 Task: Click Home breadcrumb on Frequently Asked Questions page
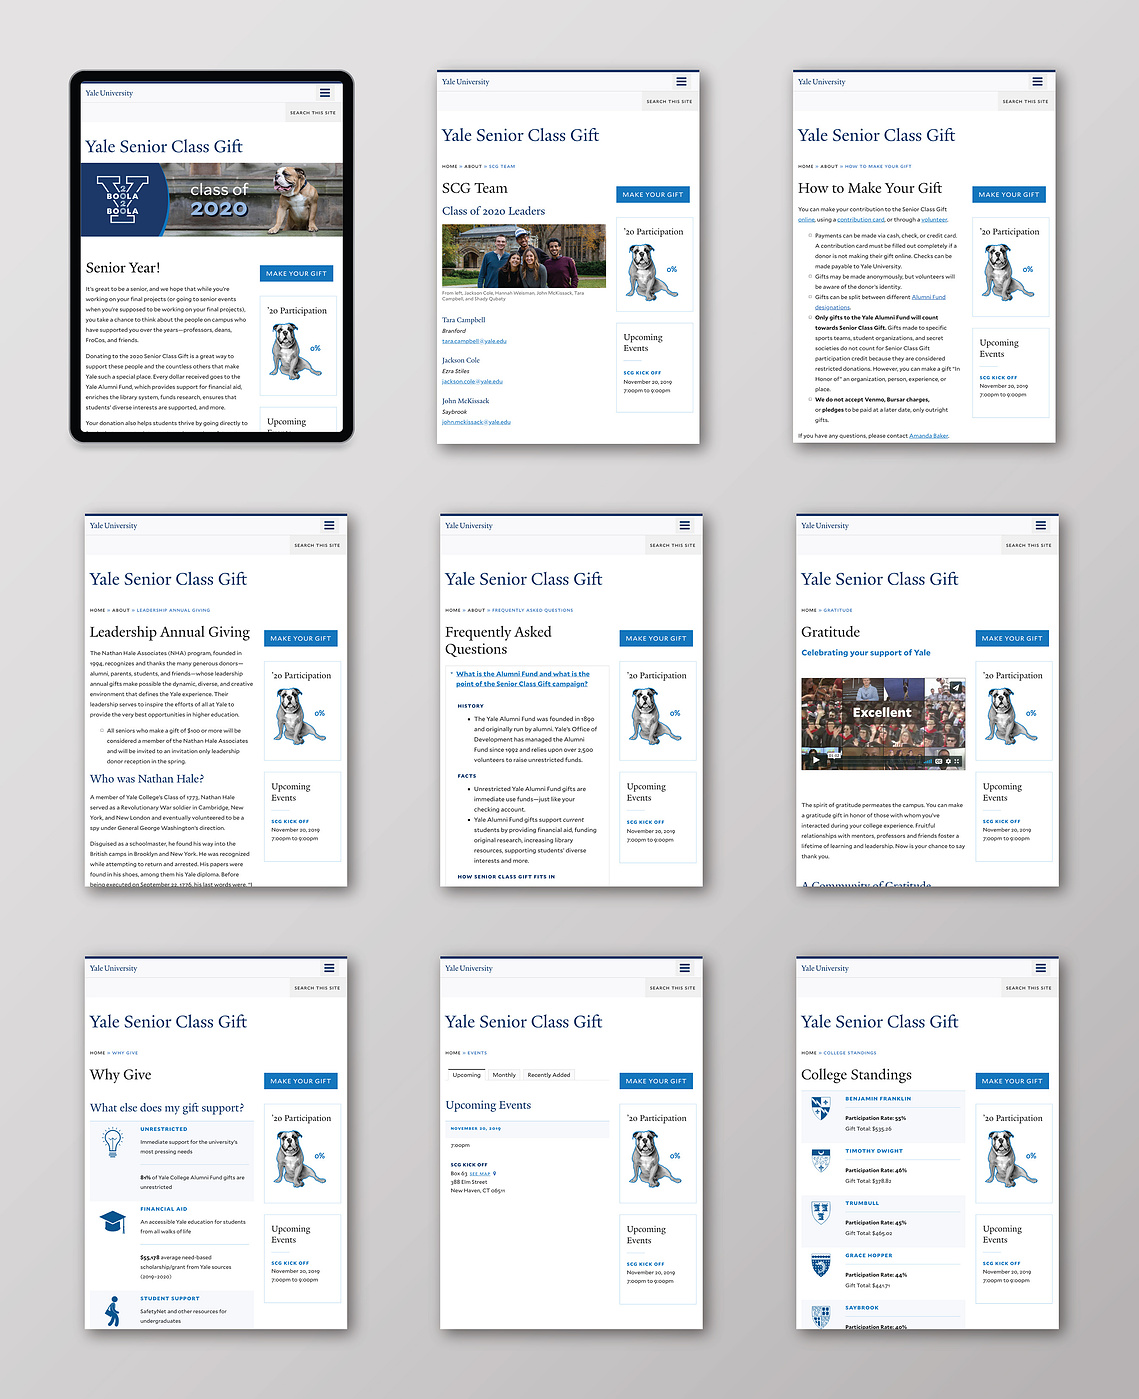(x=453, y=610)
